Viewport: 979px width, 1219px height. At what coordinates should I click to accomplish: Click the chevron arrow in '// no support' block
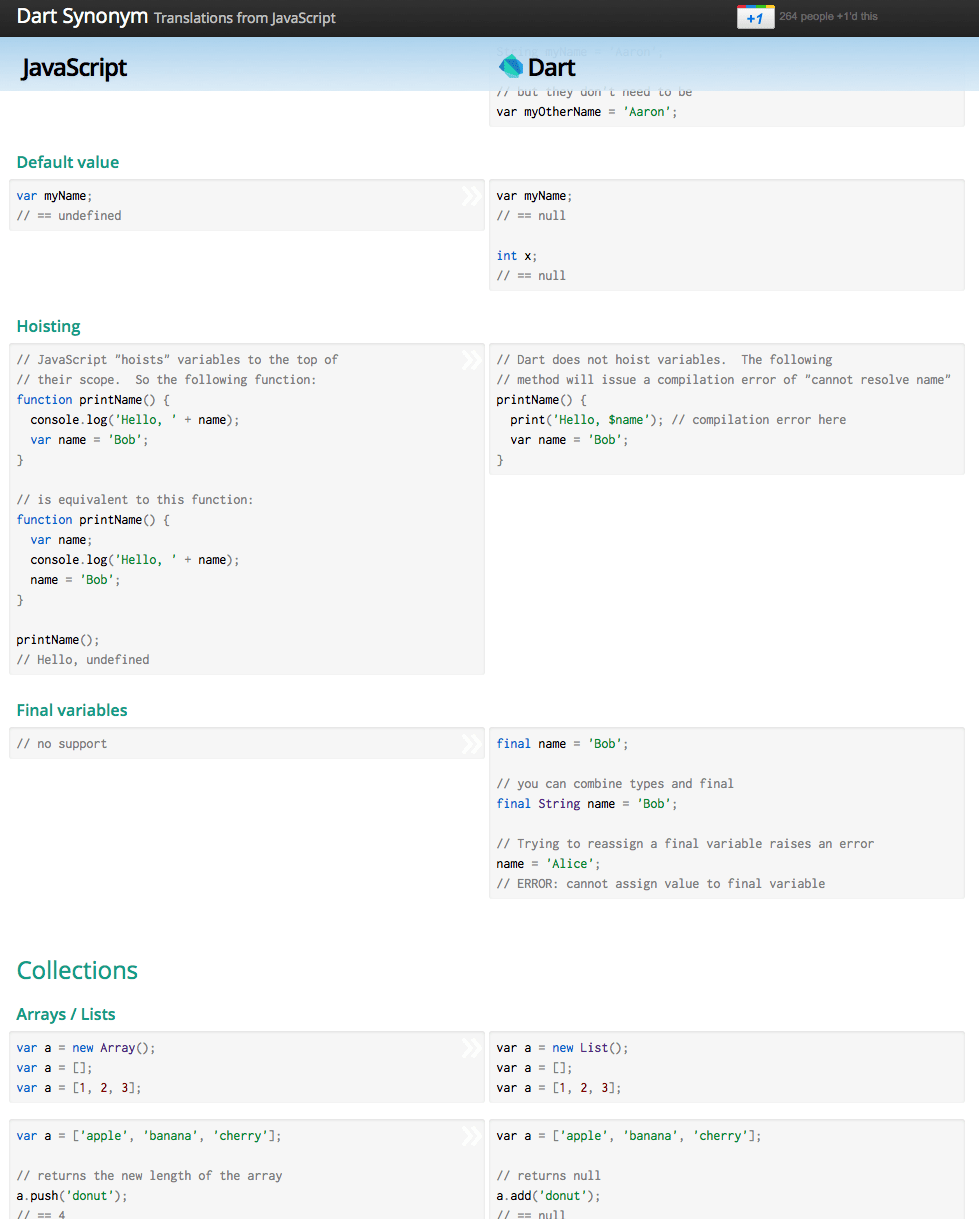pos(471,744)
